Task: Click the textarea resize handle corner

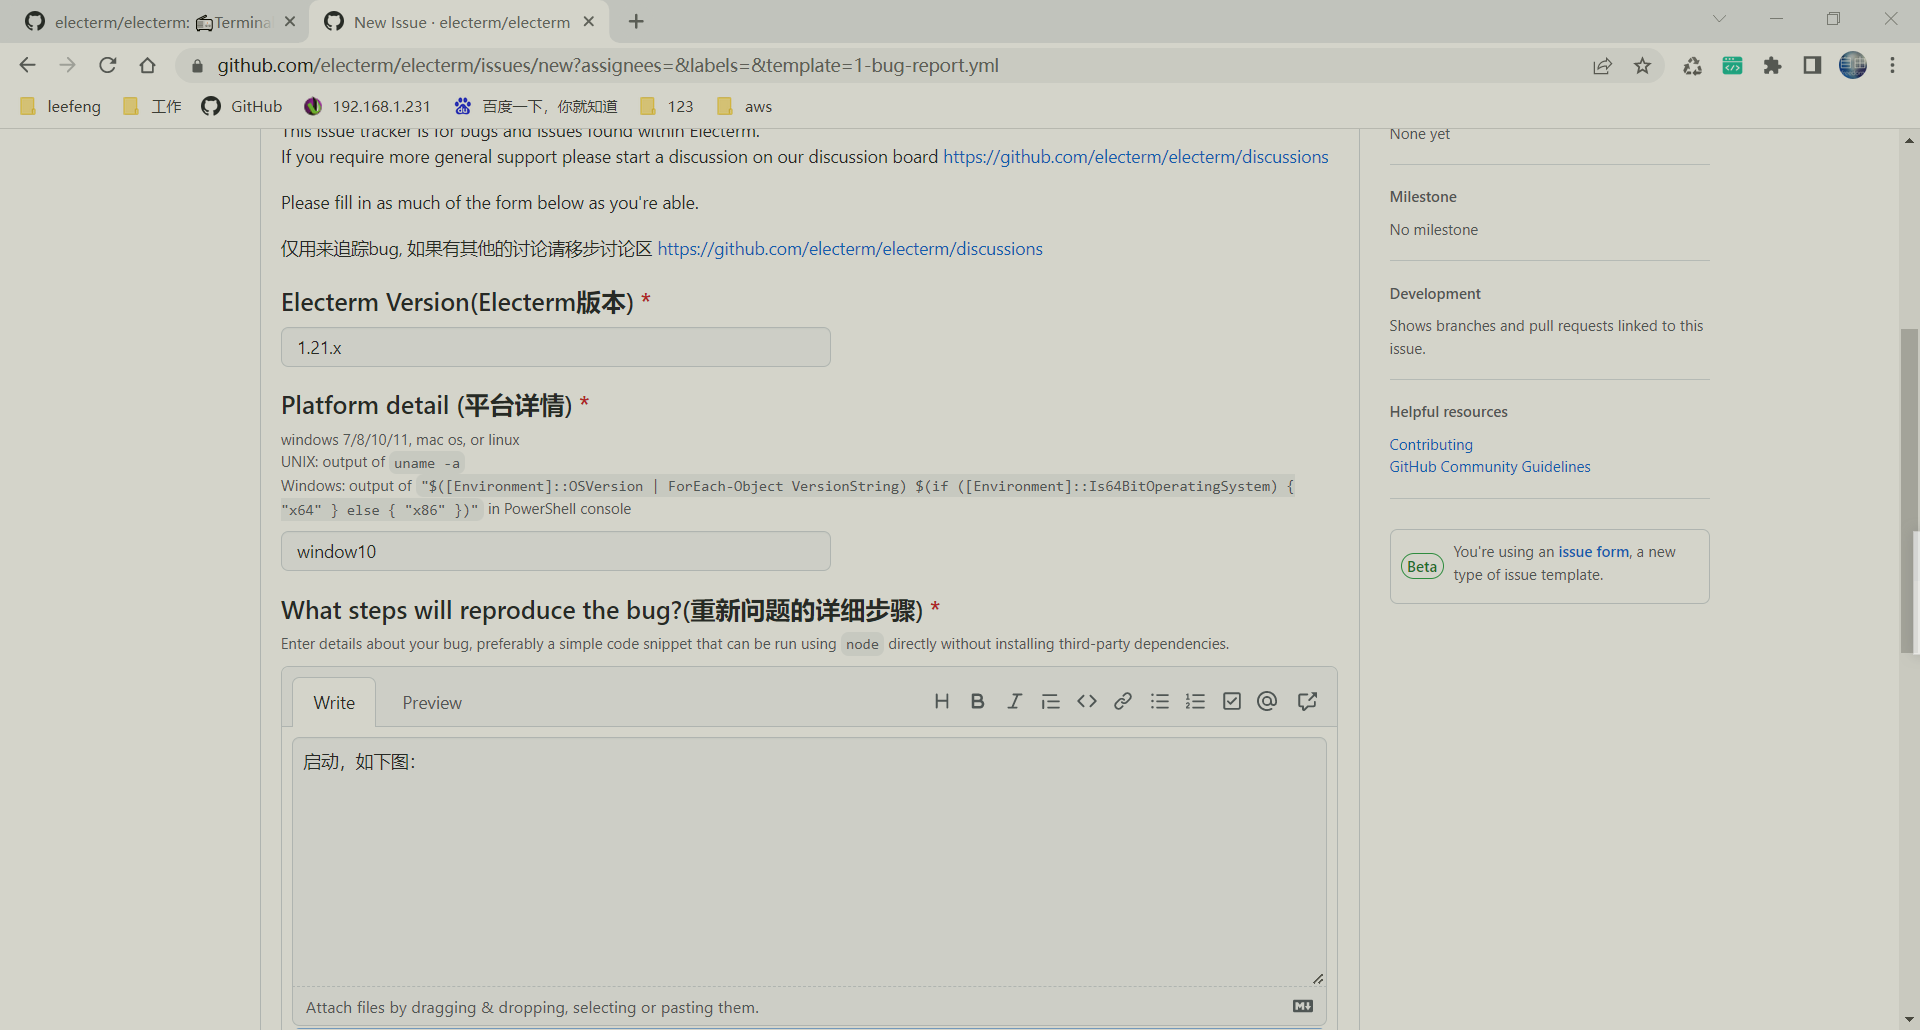Action: [x=1318, y=978]
